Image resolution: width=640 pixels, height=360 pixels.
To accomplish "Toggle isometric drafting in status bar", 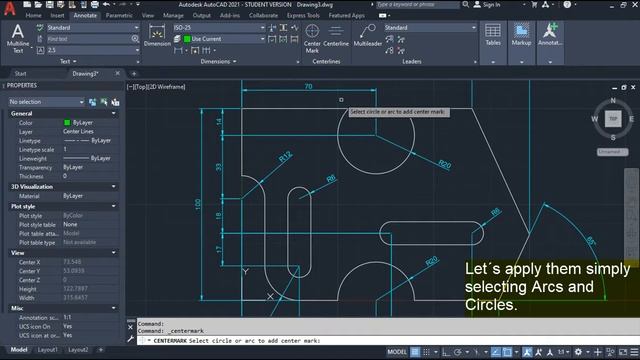I will point(476,352).
